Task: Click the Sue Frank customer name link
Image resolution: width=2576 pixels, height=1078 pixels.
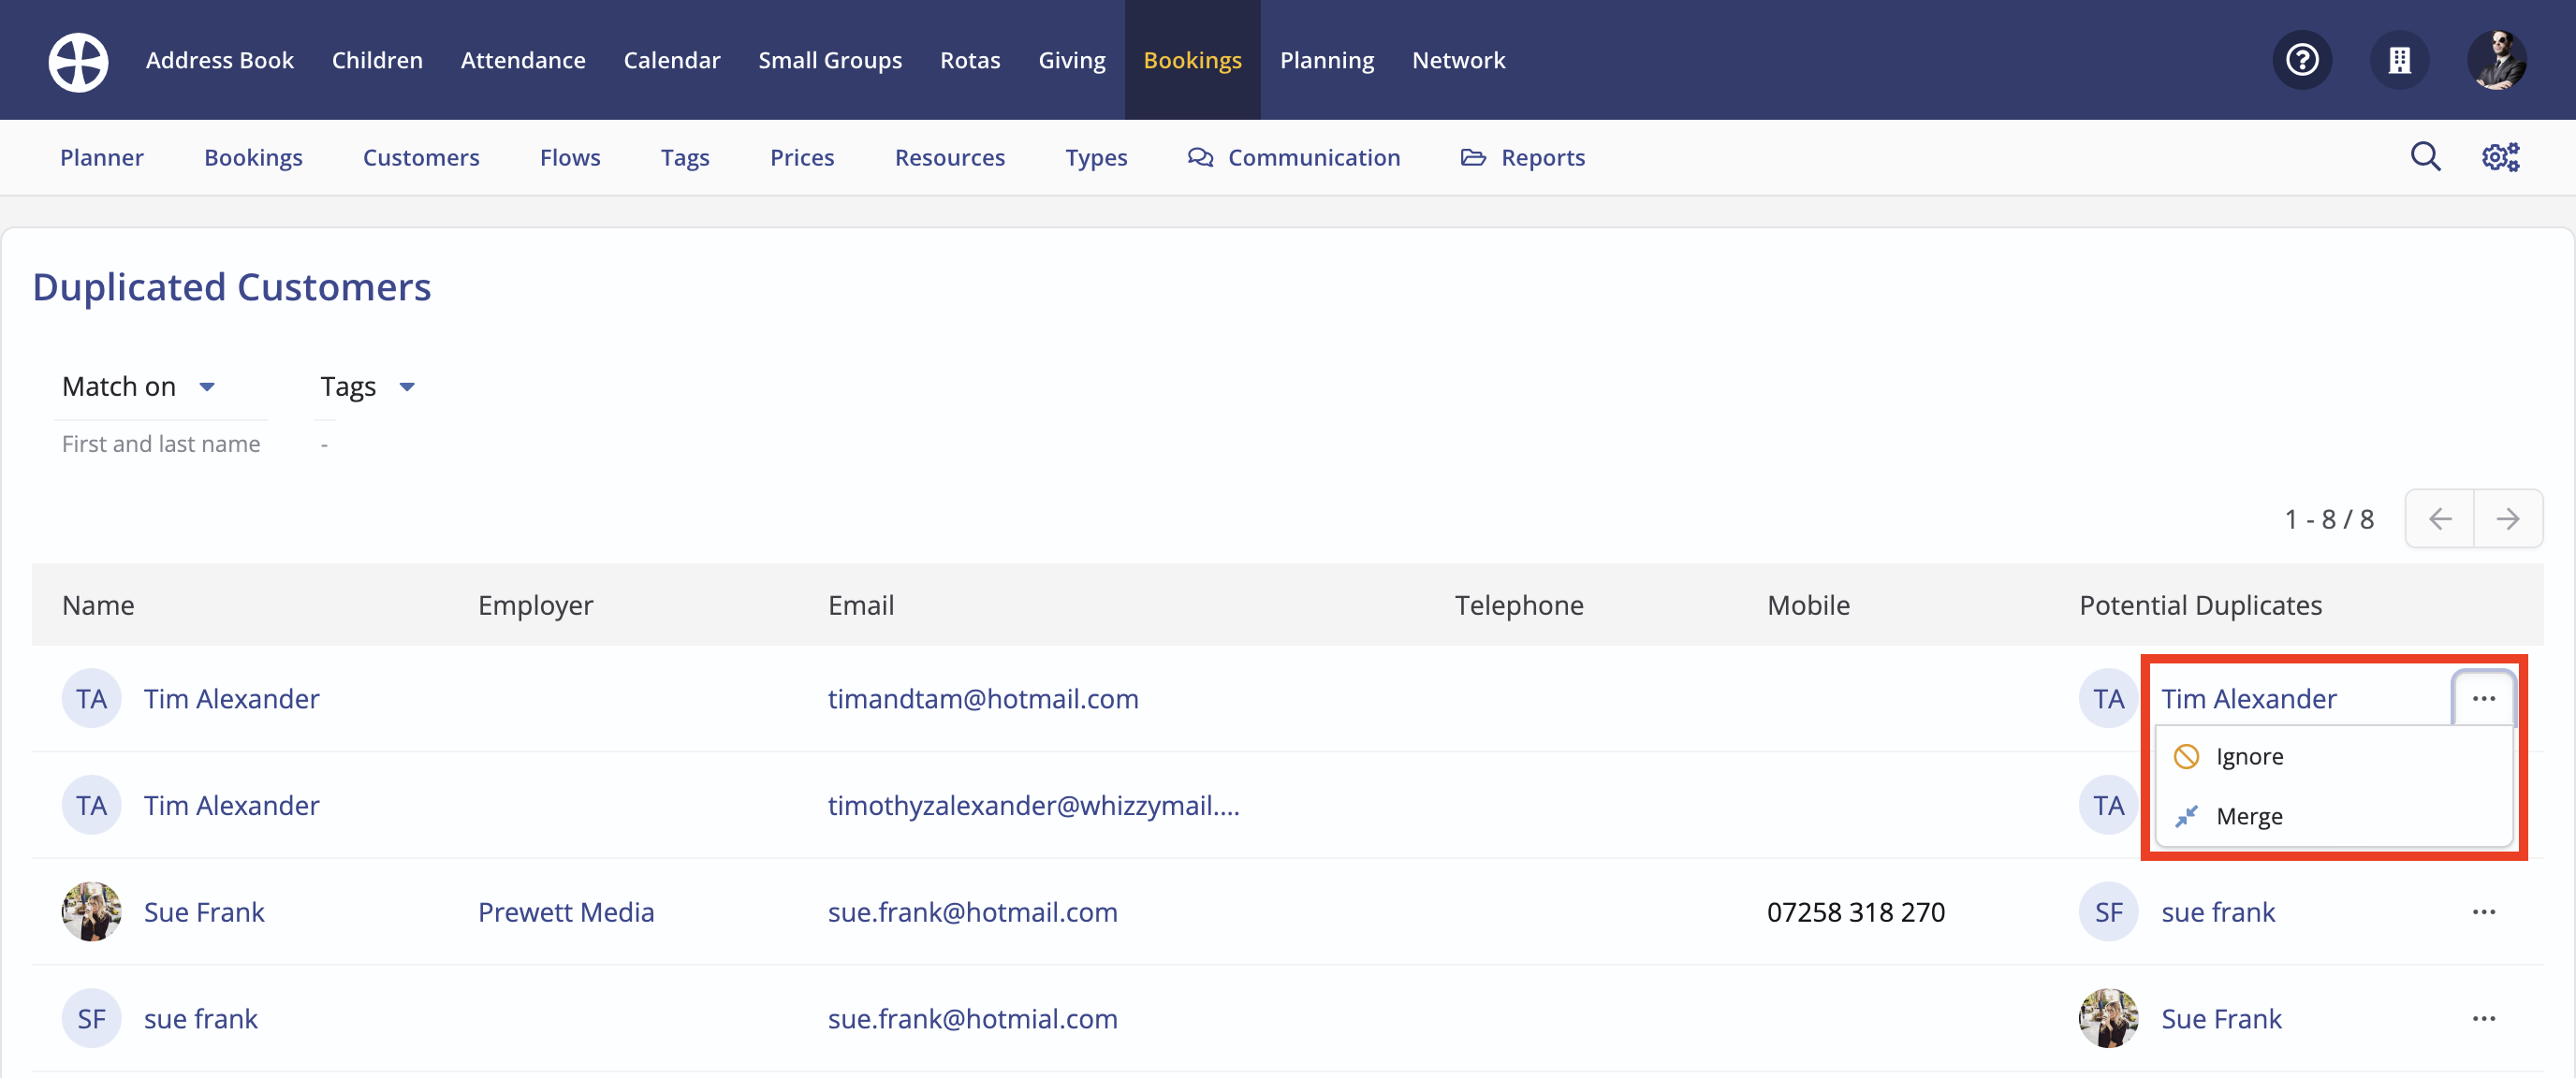Action: 204,911
